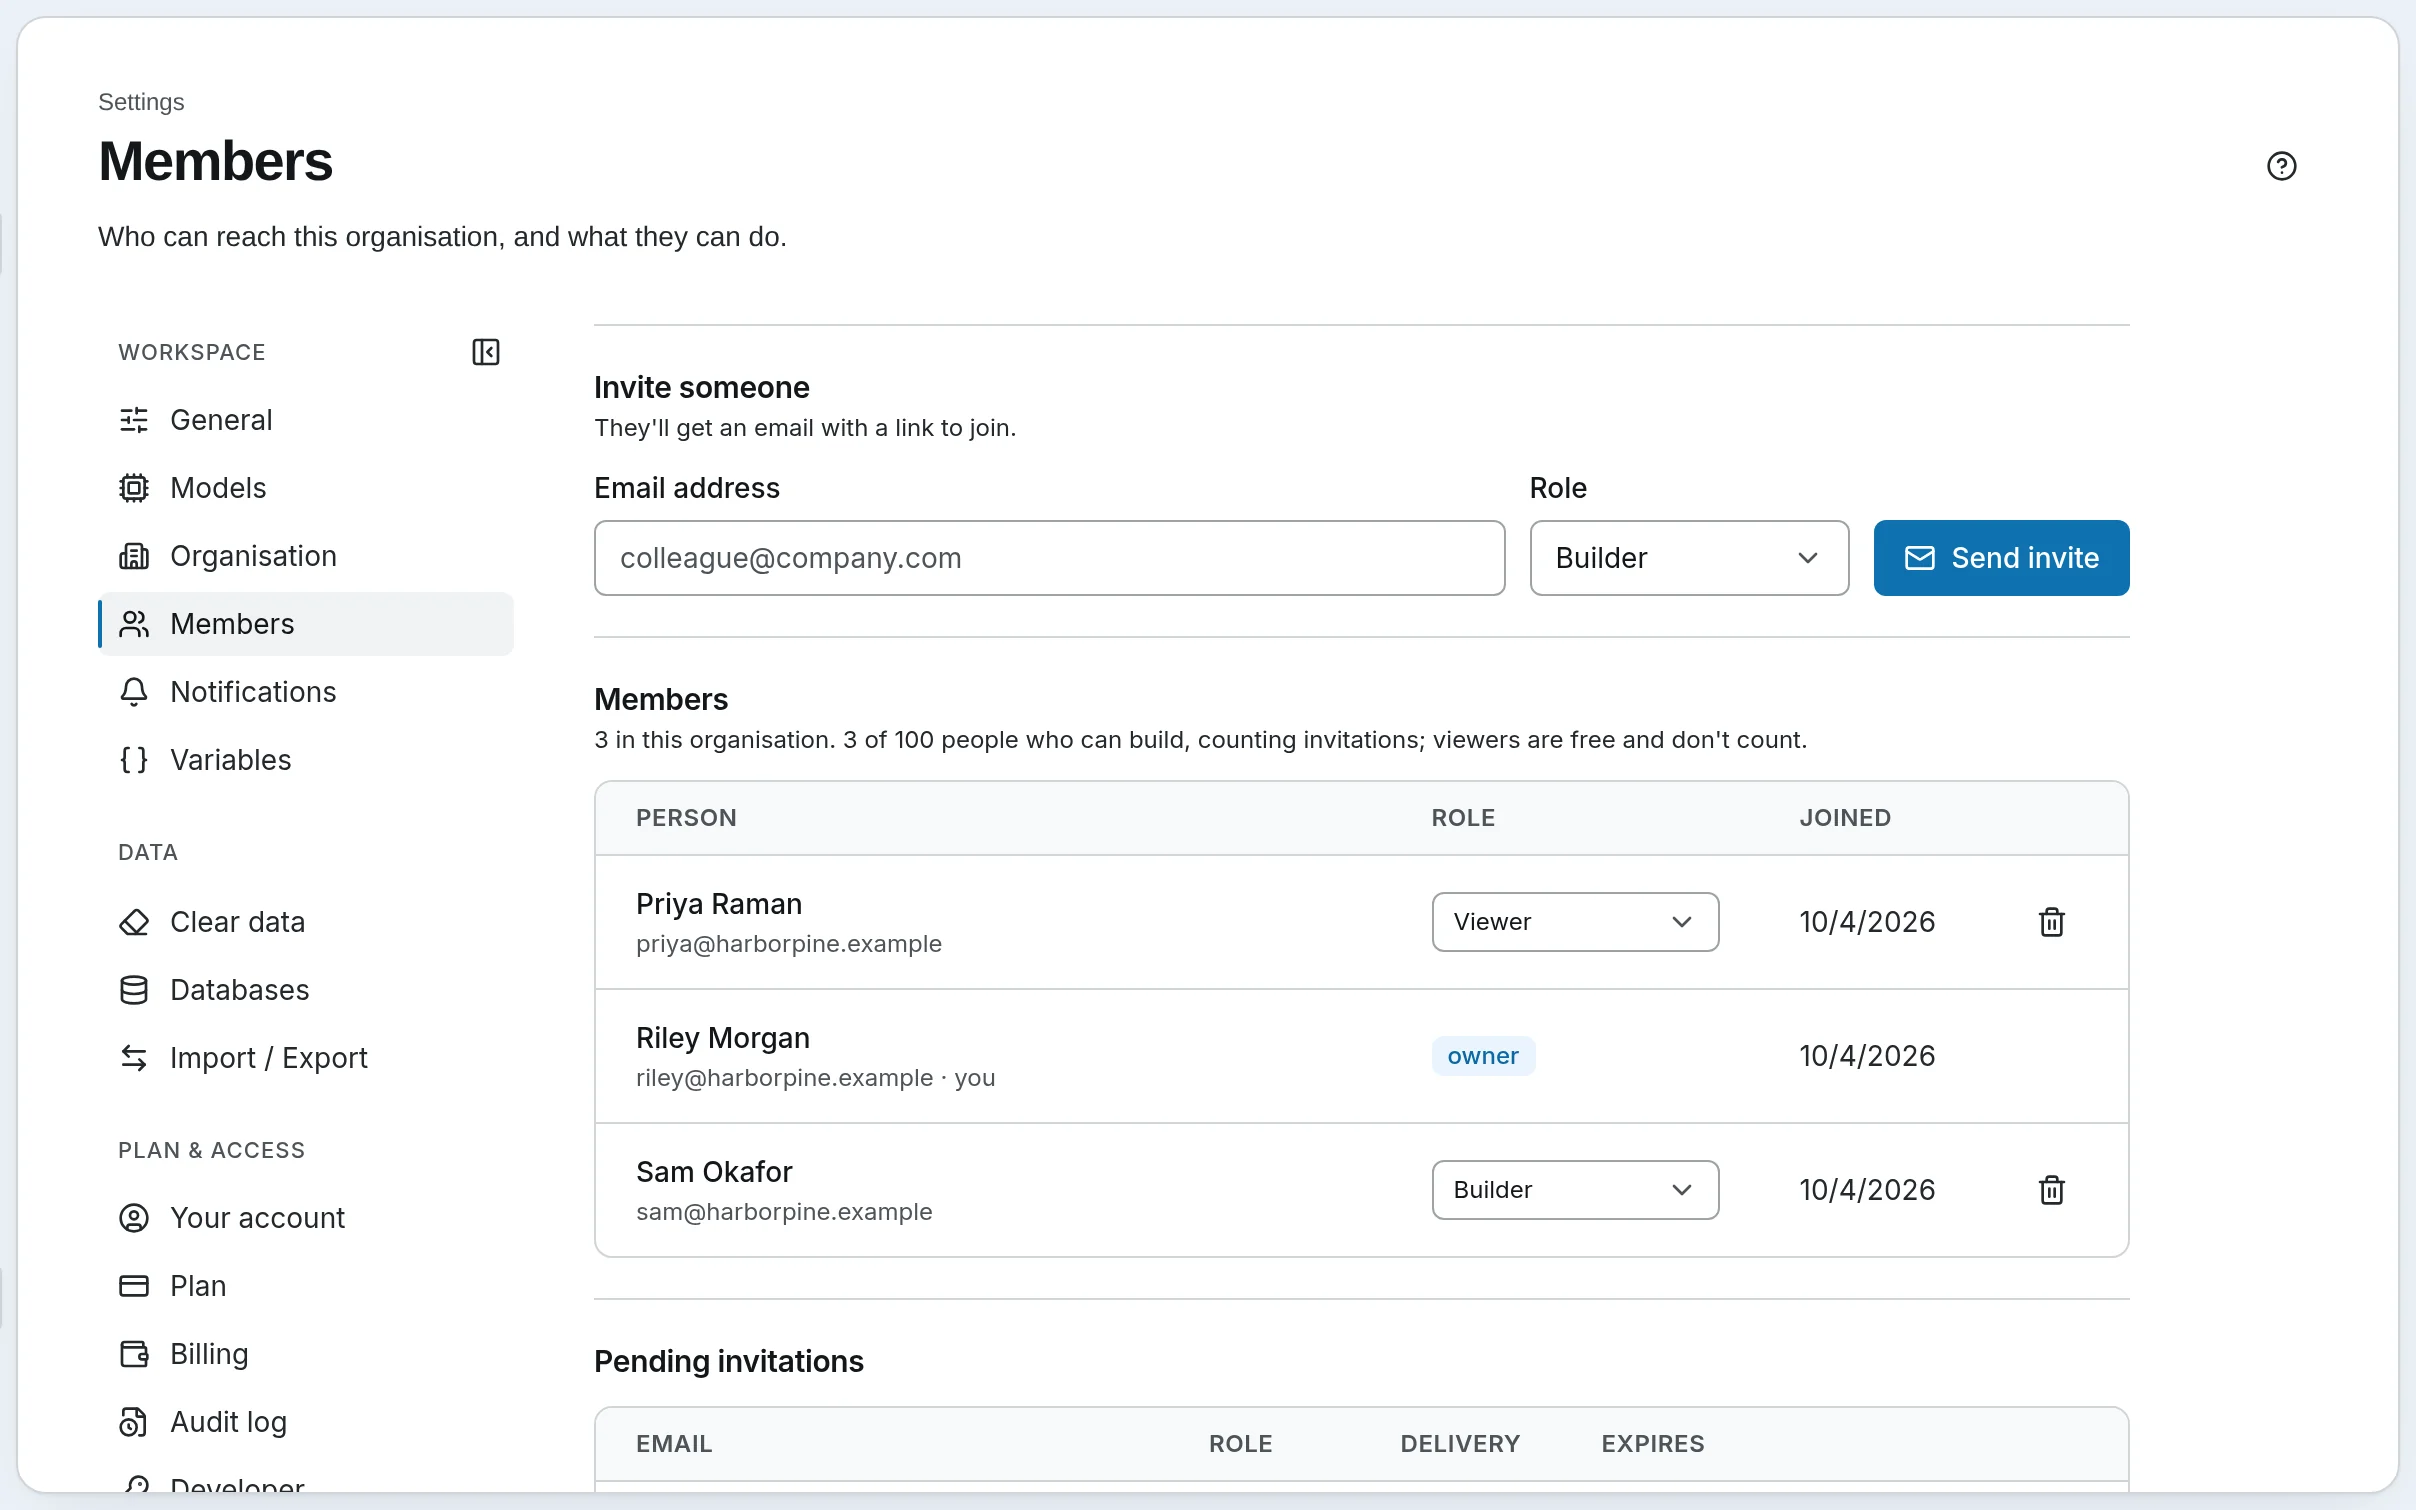The width and height of the screenshot is (2416, 1510).
Task: Click the Settings breadcrumb text
Action: coord(141,102)
